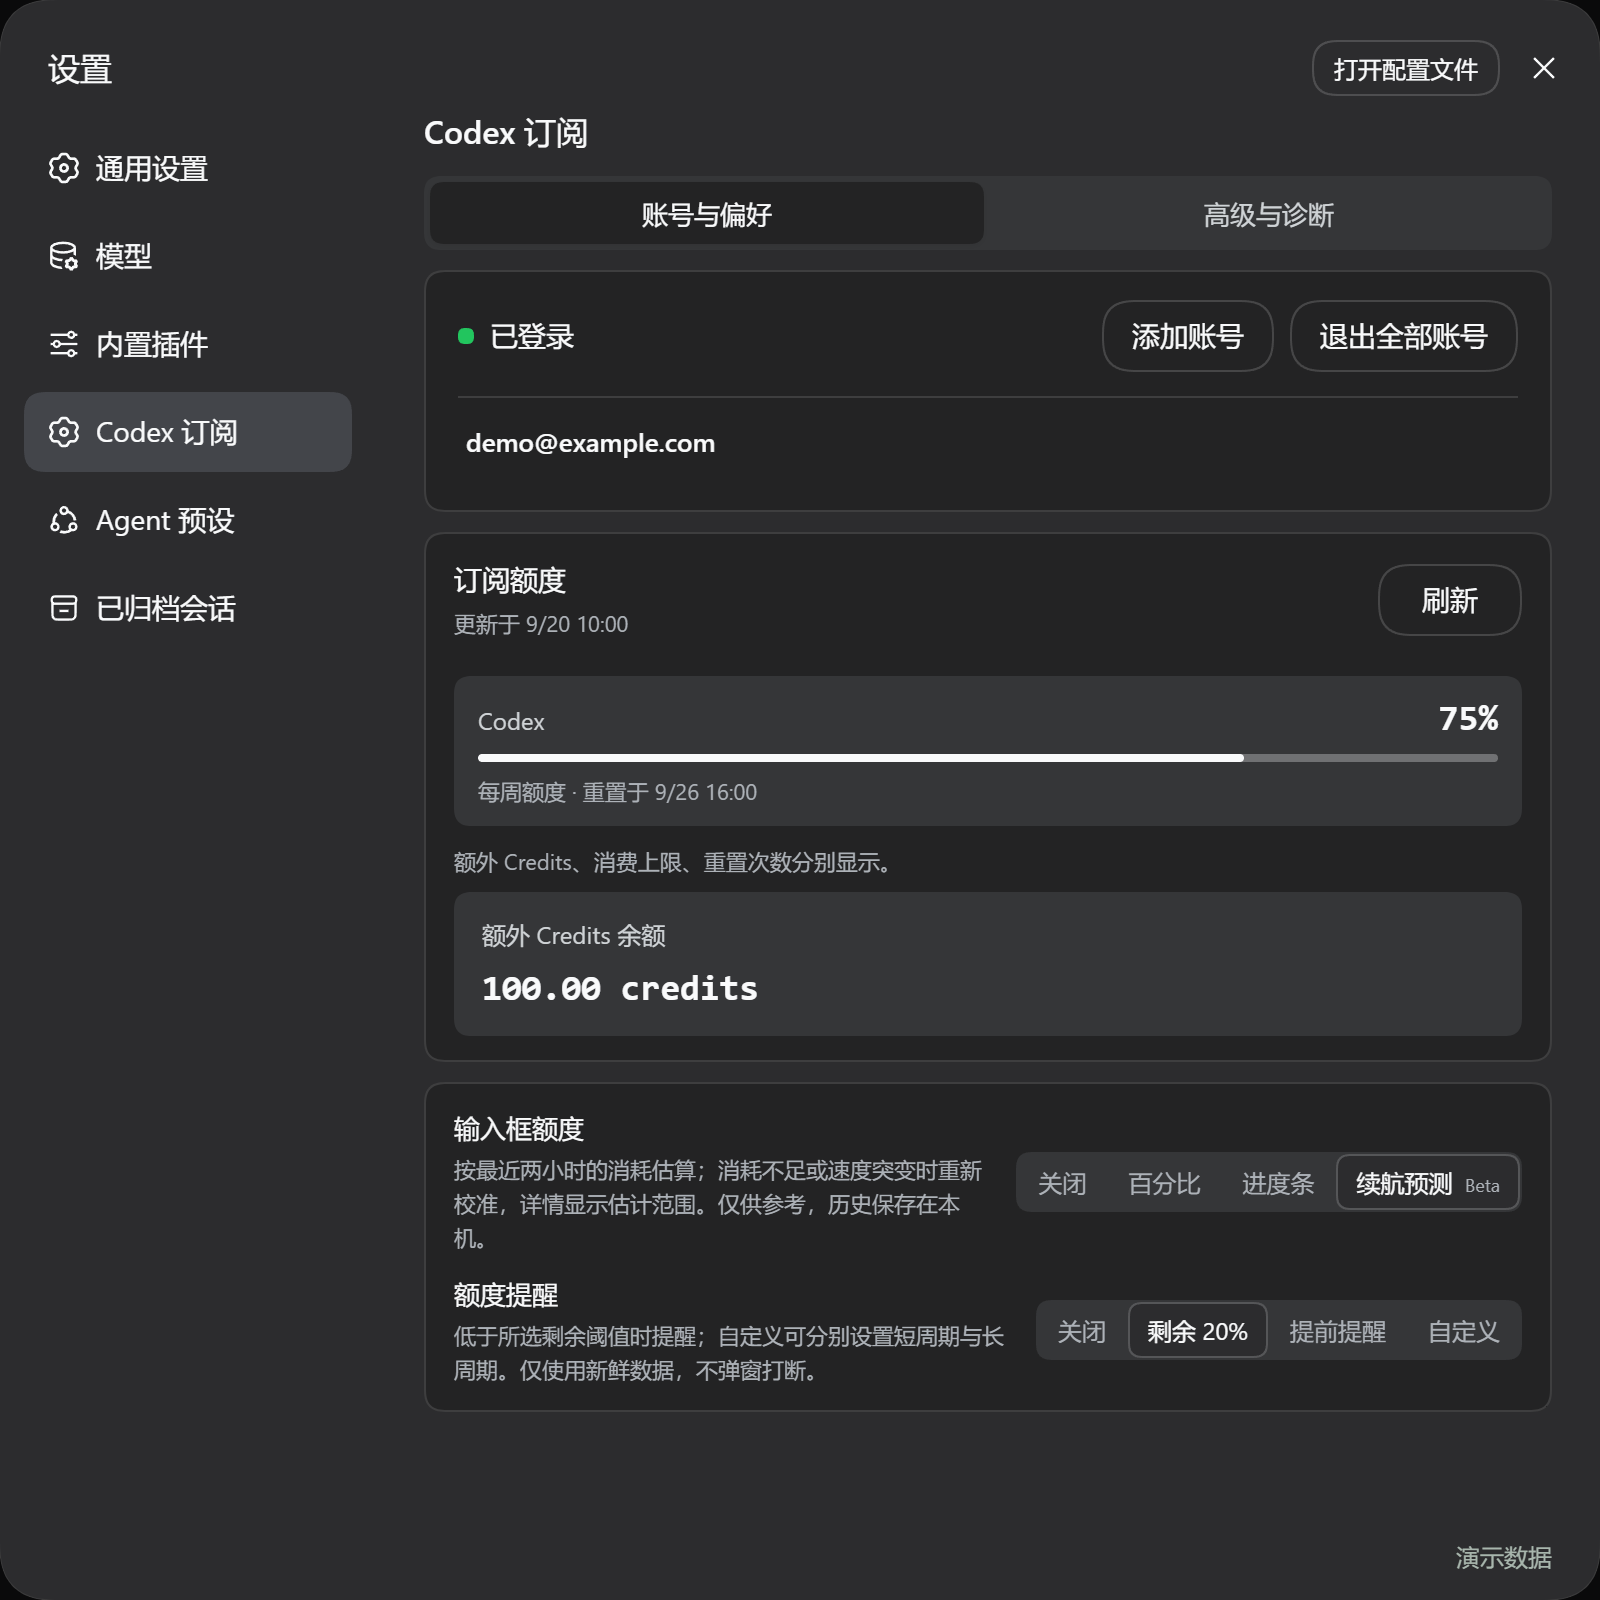Refresh quota with 刷新 button
1600x1600 pixels.
point(1449,600)
